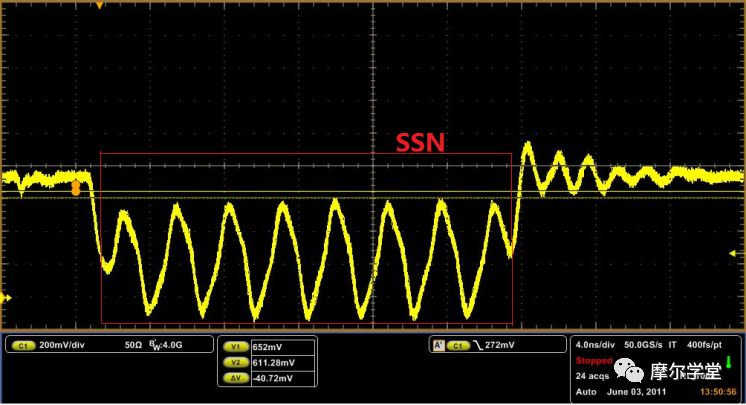The image size is (746, 405).
Task: Click the 611.28mV cursor V2 value
Action: (x=274, y=363)
